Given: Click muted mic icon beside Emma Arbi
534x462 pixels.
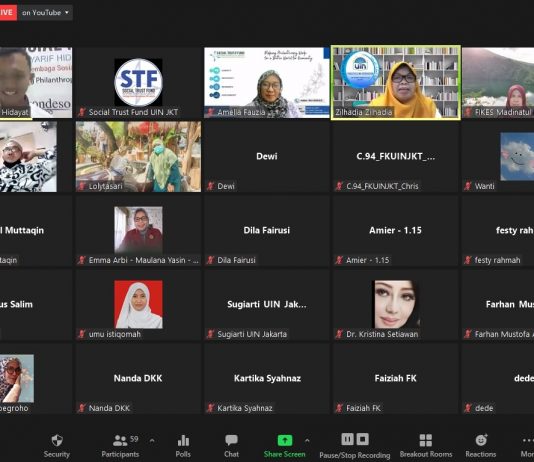Looking at the screenshot, I should (x=82, y=260).
